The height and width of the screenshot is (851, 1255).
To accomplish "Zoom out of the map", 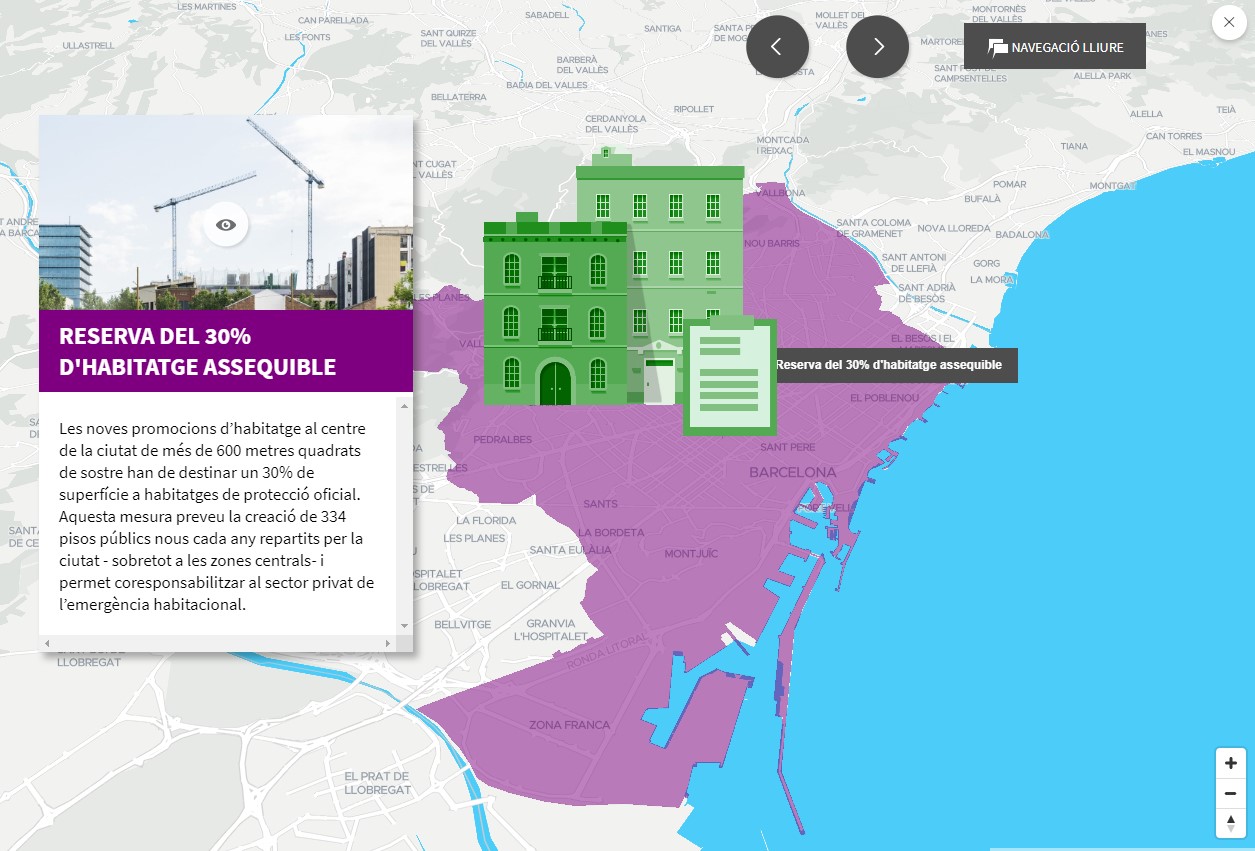I will pos(1230,794).
